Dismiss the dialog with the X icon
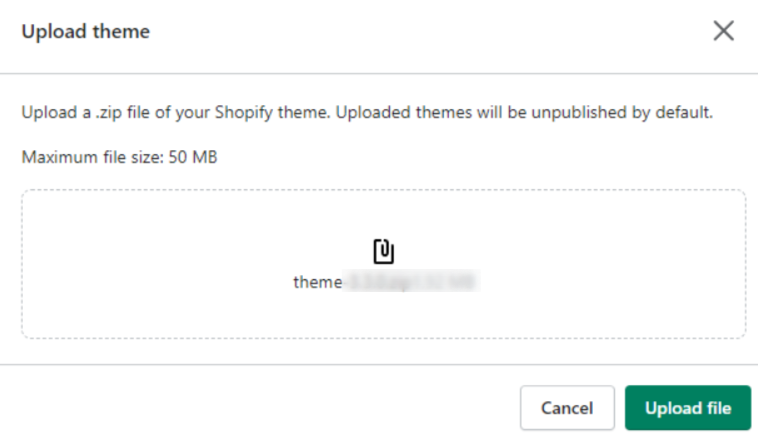This screenshot has height=442, width=758. (723, 31)
